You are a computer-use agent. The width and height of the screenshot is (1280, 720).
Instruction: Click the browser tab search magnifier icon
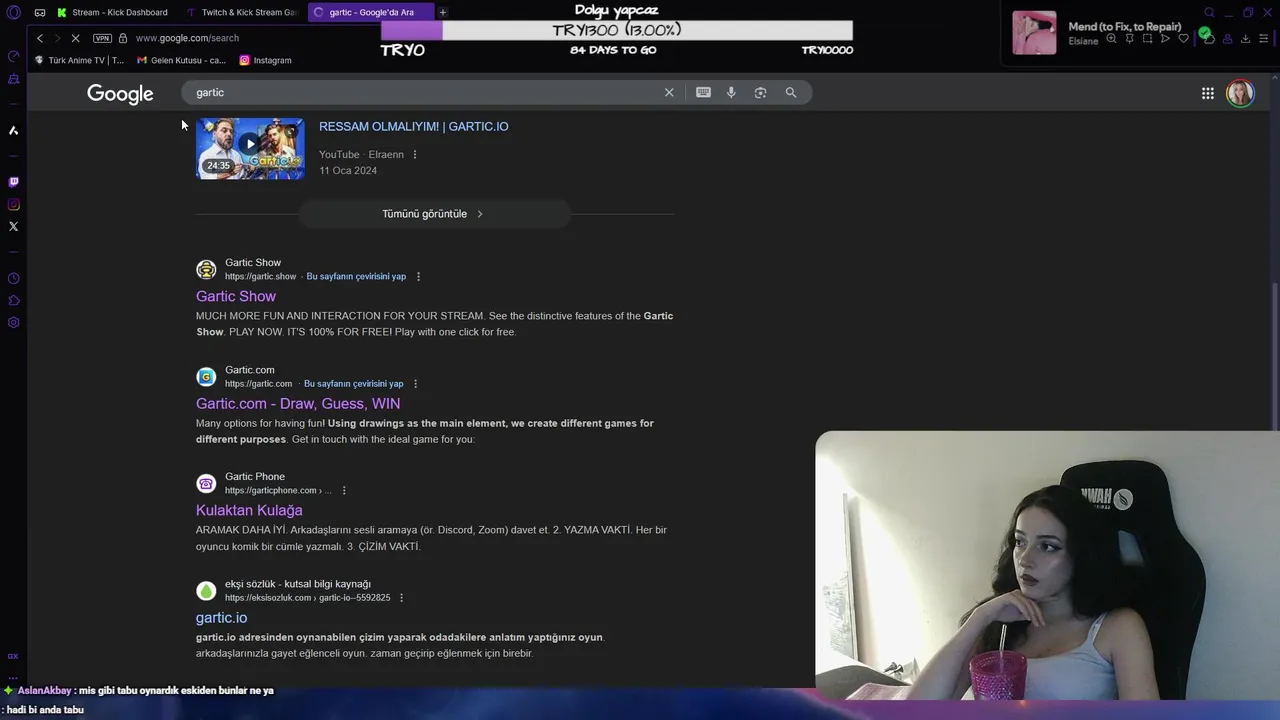coord(1209,13)
